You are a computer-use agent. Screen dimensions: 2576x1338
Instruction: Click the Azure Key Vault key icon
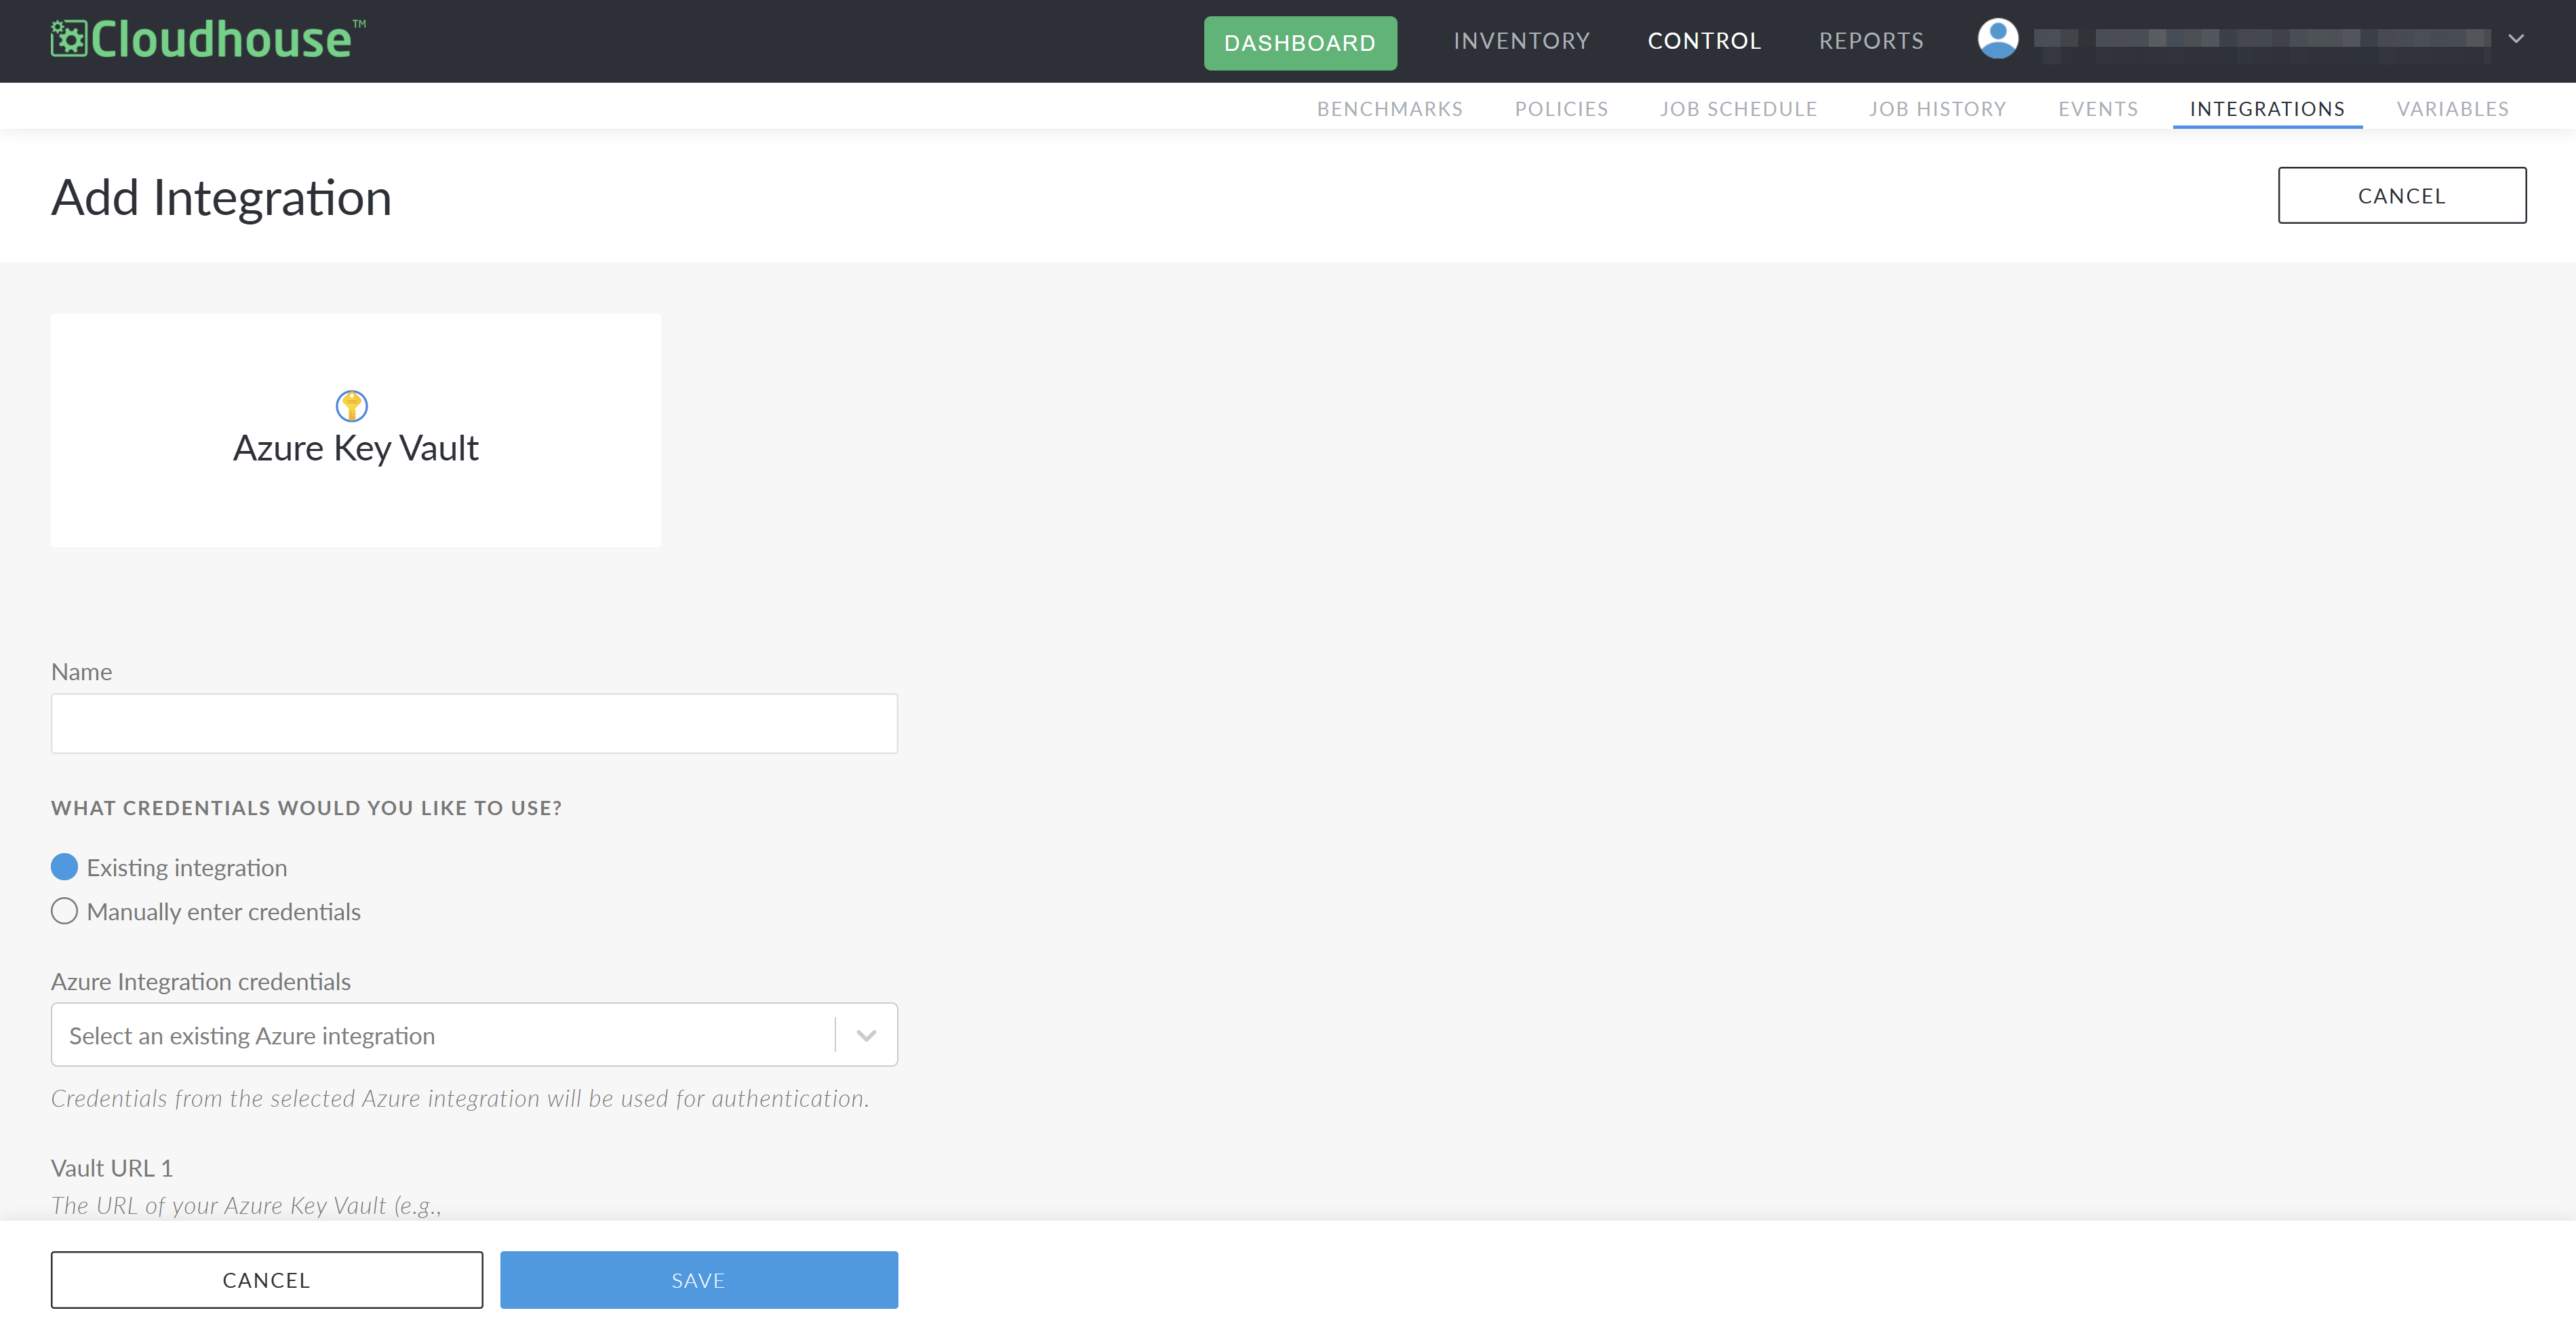[x=352, y=406]
